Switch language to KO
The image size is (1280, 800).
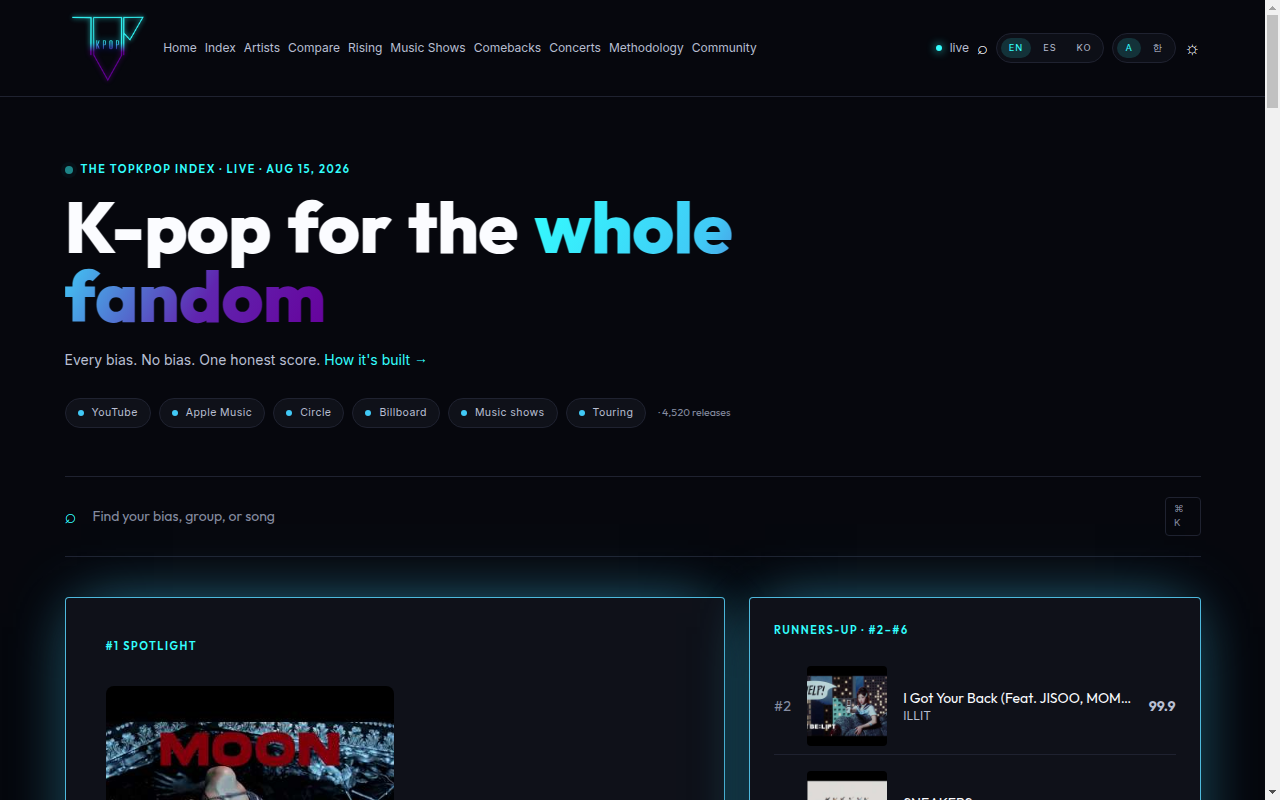[x=1083, y=48]
